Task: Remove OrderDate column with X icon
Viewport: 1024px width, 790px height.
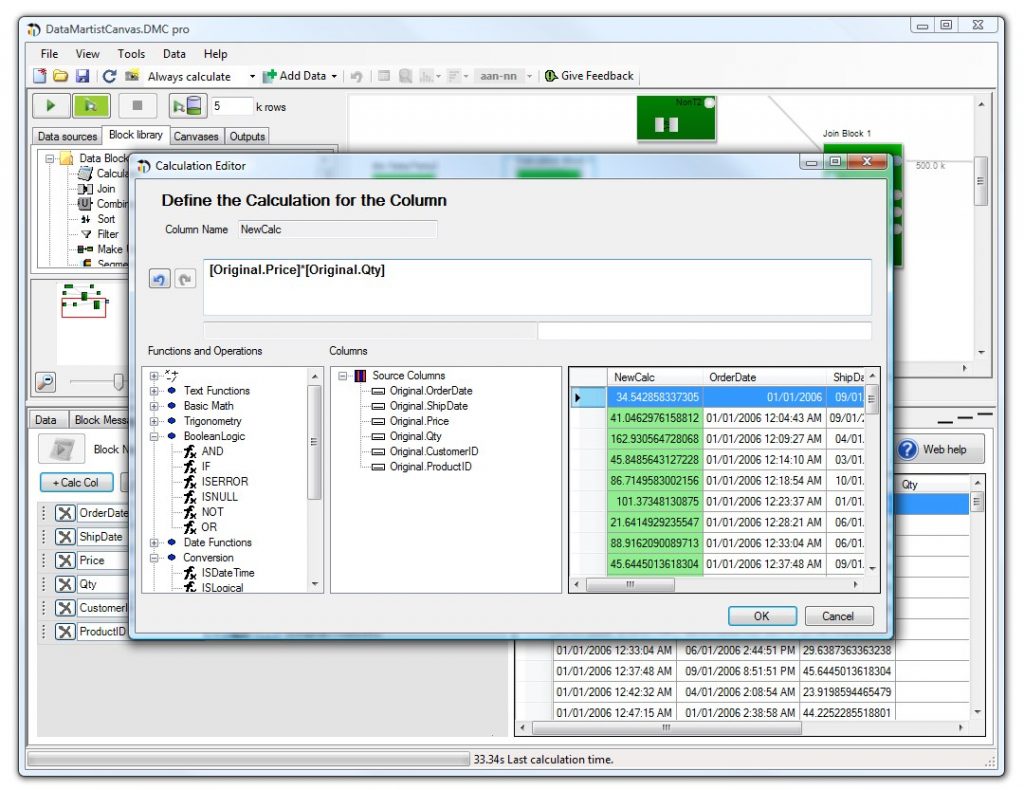Action: click(x=65, y=513)
